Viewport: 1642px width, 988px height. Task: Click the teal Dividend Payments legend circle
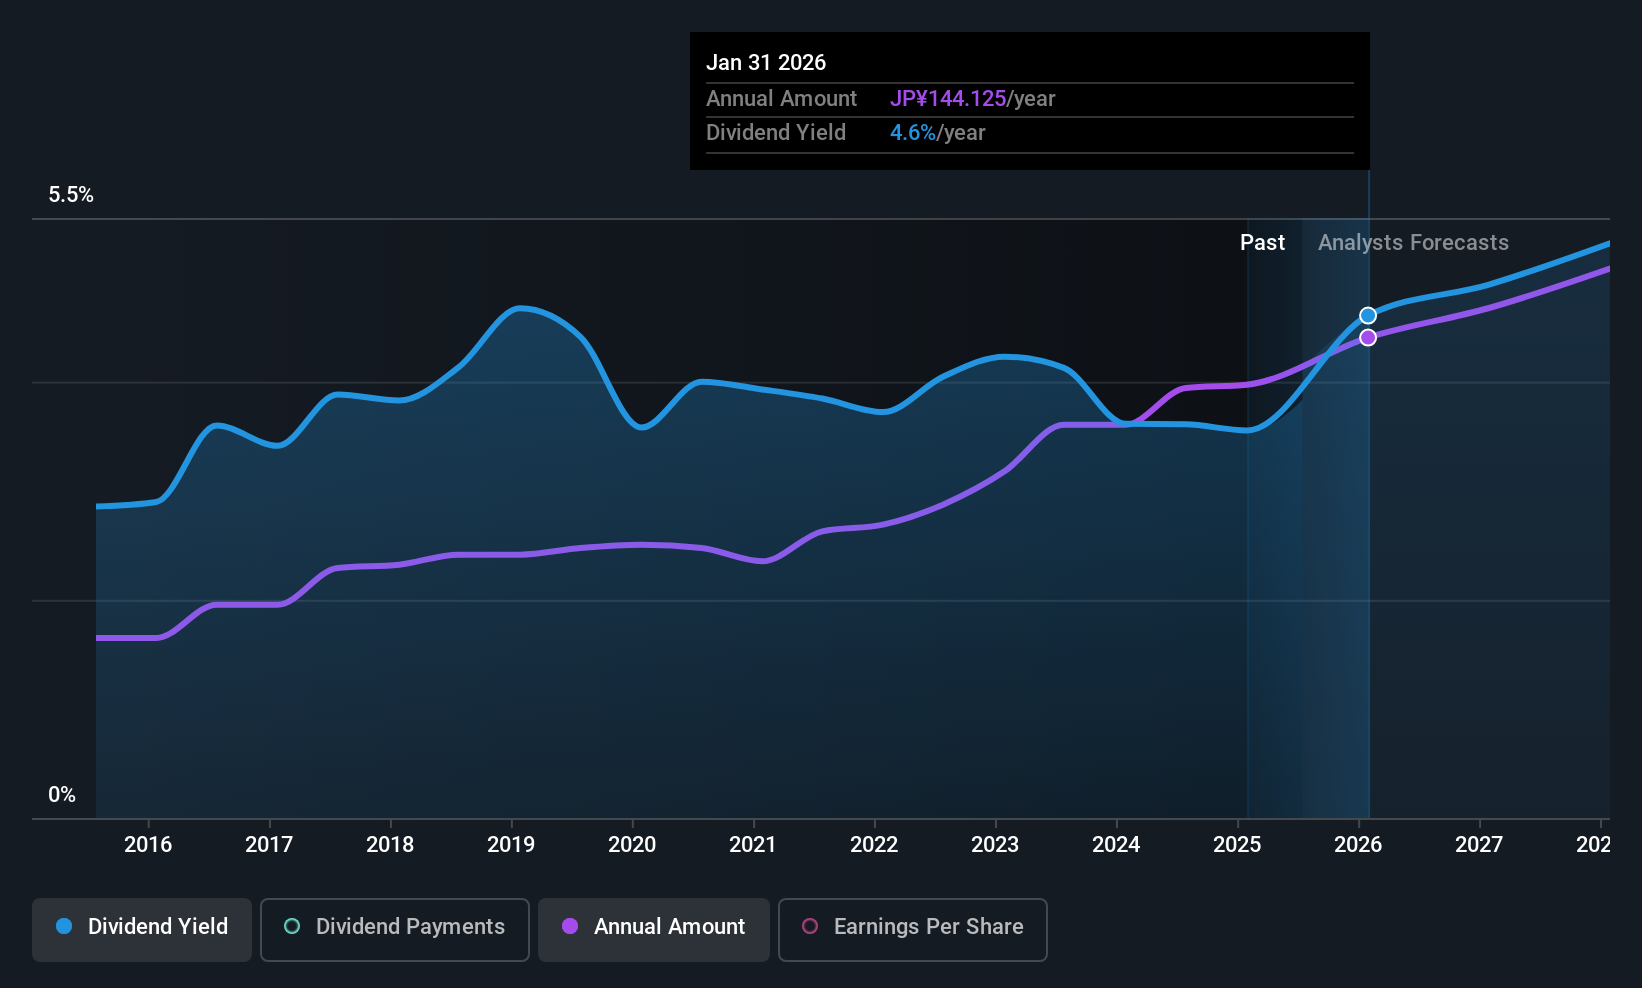pyautogui.click(x=292, y=926)
